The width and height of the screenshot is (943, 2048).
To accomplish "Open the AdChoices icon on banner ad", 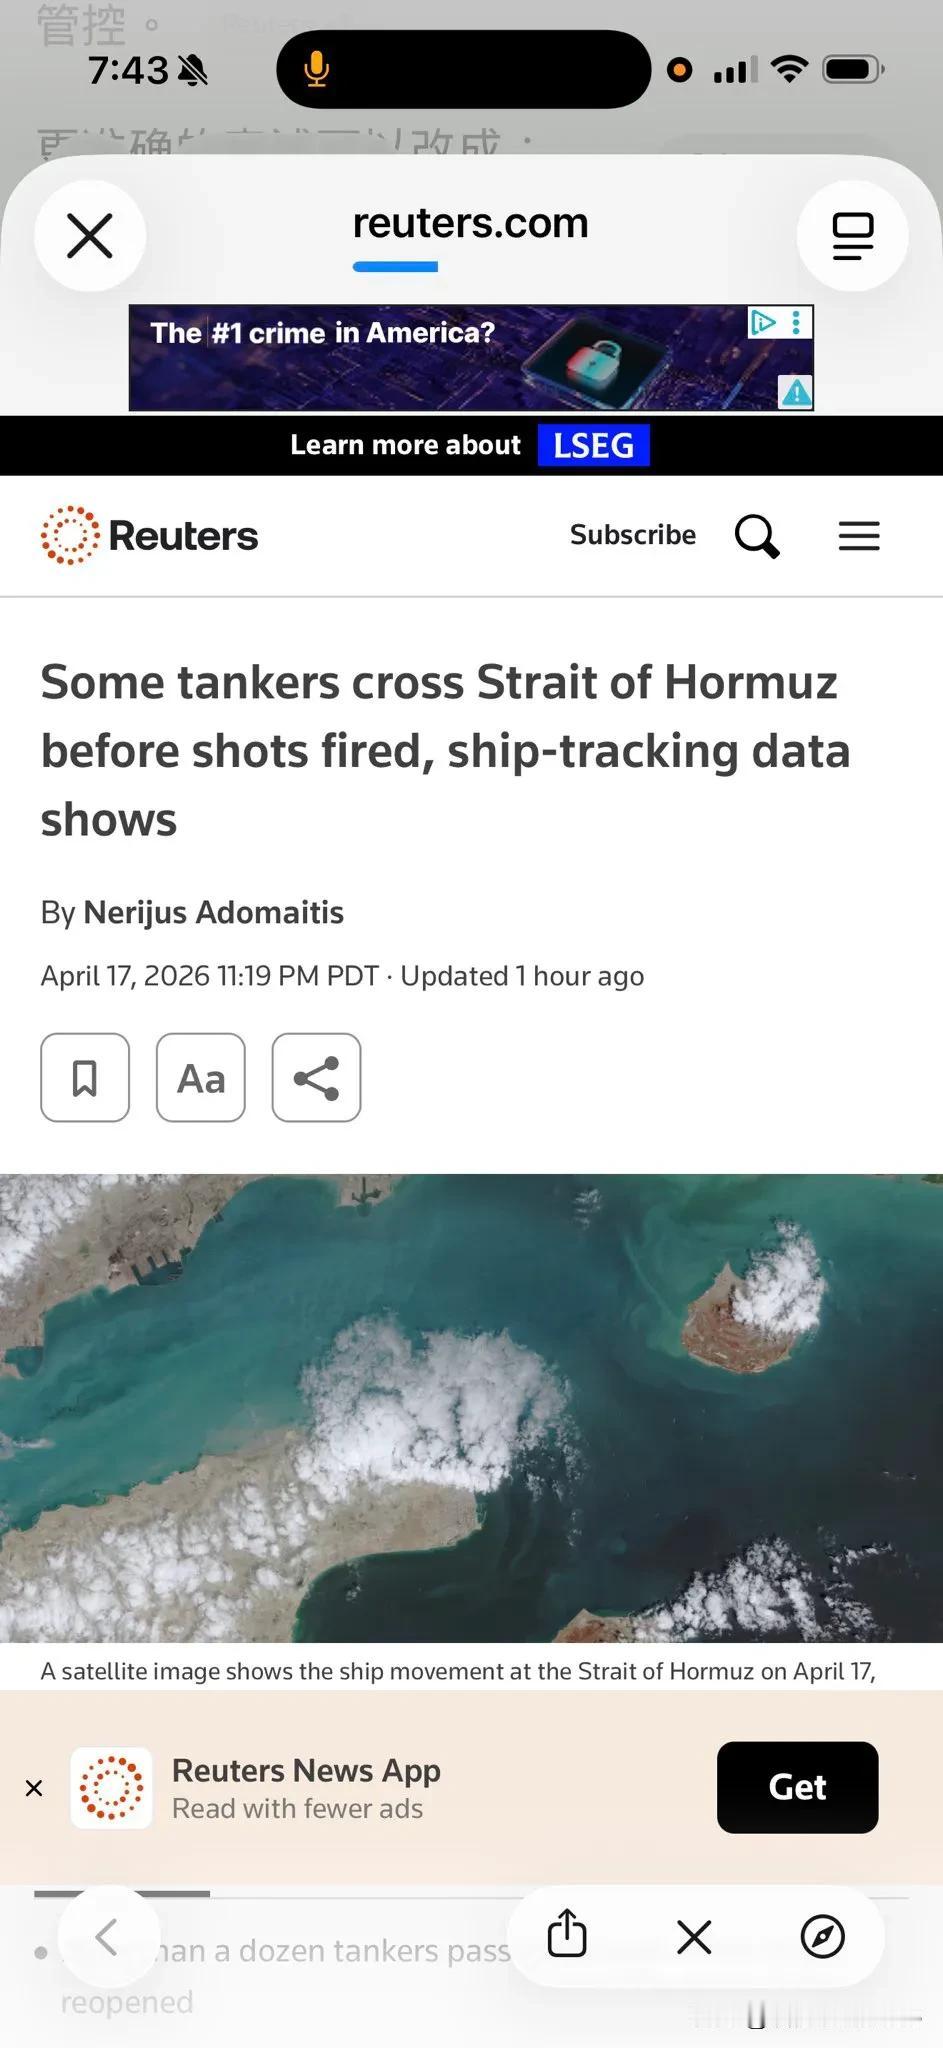I will [763, 322].
